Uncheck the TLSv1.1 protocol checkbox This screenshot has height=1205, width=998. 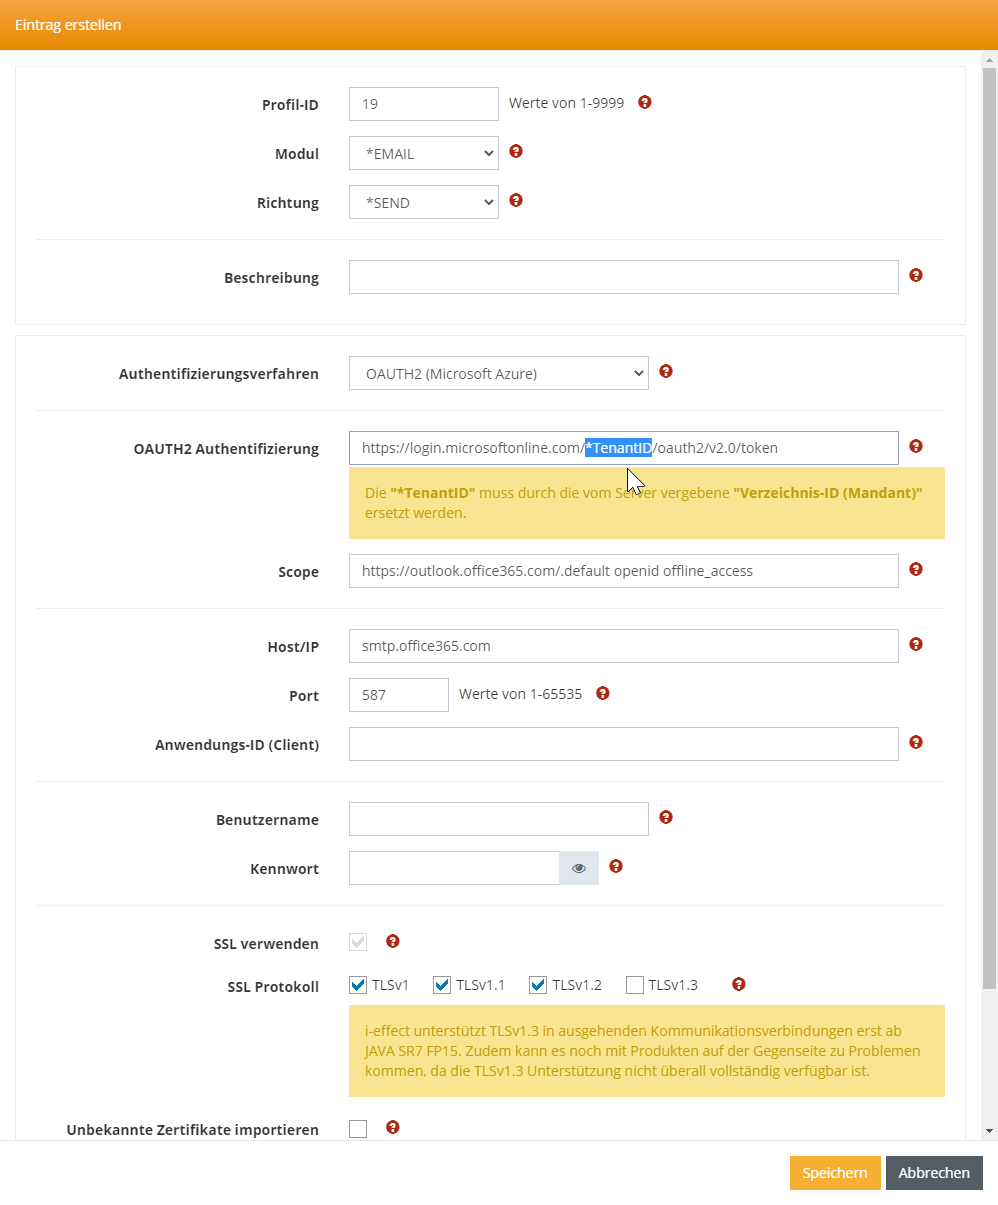442,985
